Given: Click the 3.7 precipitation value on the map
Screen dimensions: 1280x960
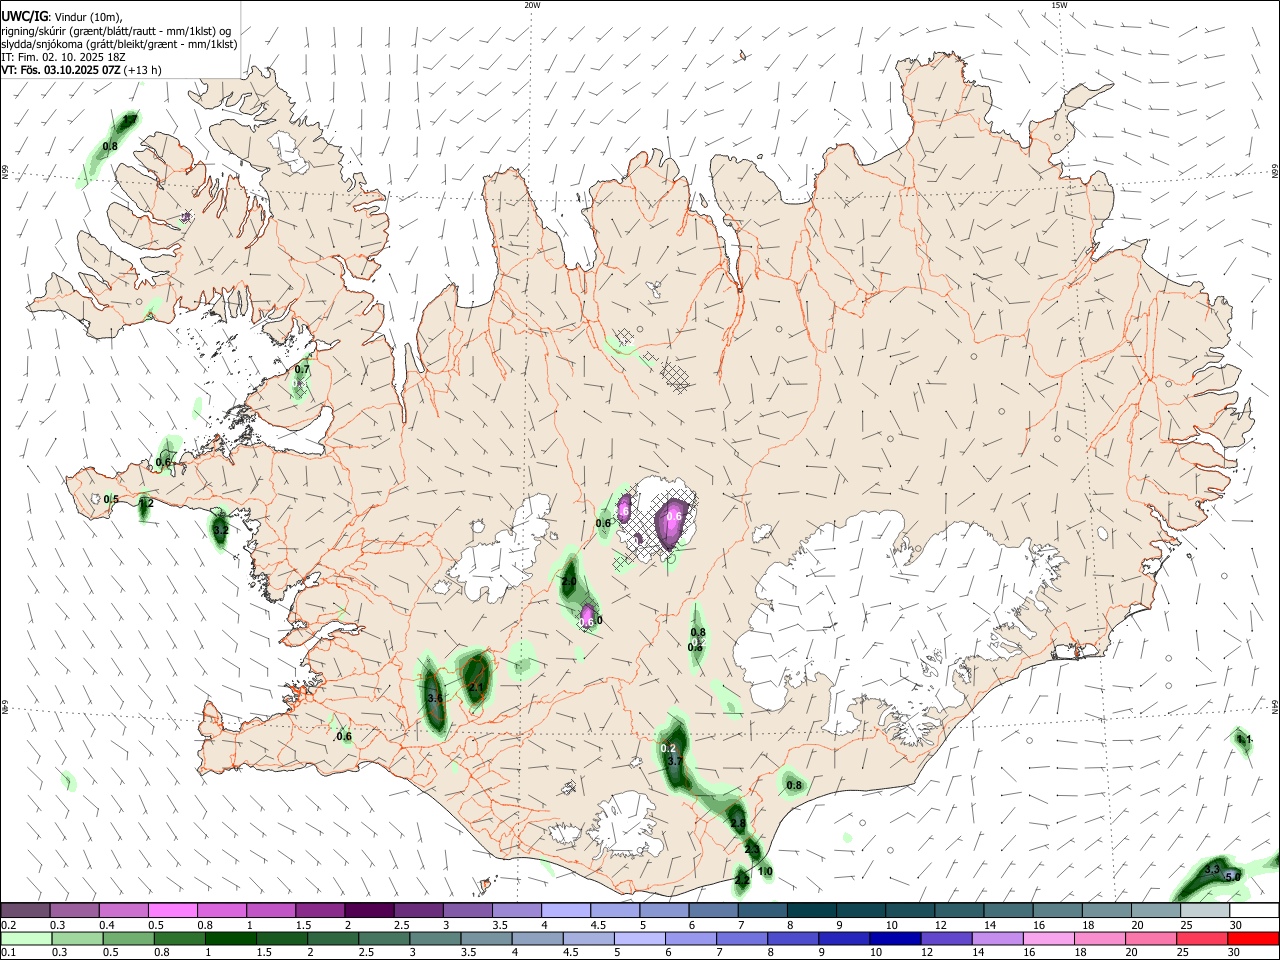Looking at the screenshot, I should click(x=674, y=761).
